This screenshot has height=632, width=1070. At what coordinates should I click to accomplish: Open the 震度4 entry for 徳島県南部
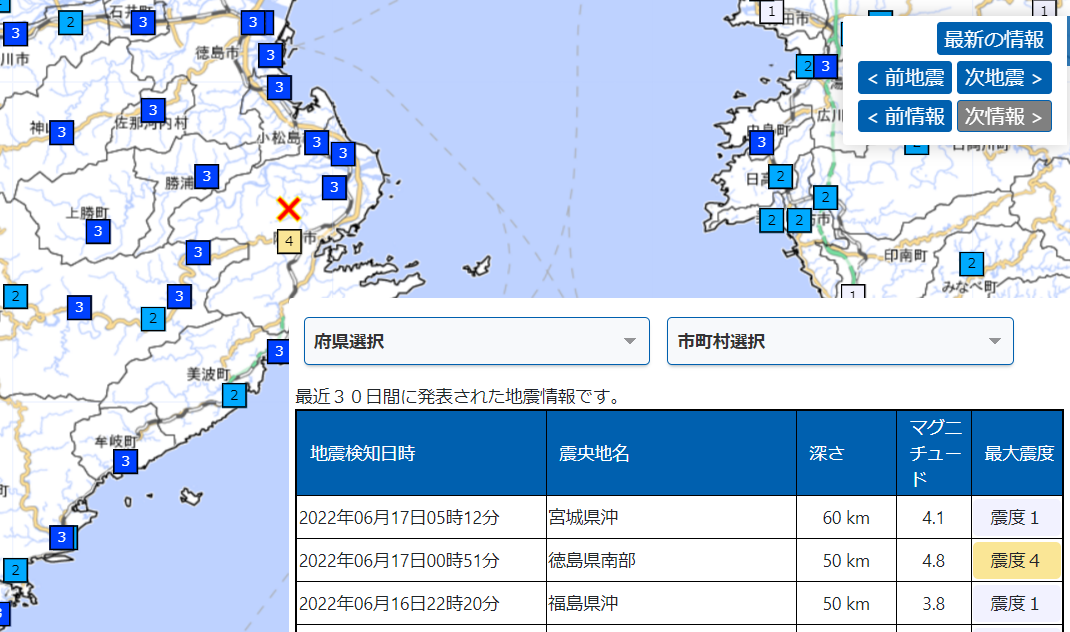tap(1016, 560)
